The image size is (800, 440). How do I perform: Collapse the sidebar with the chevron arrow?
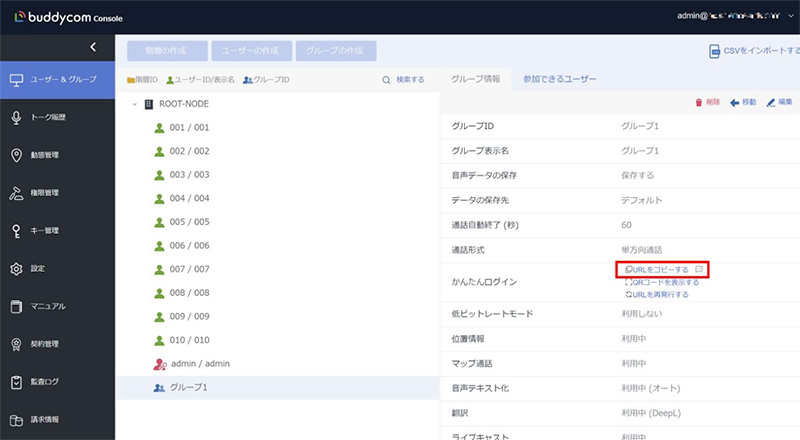93,47
